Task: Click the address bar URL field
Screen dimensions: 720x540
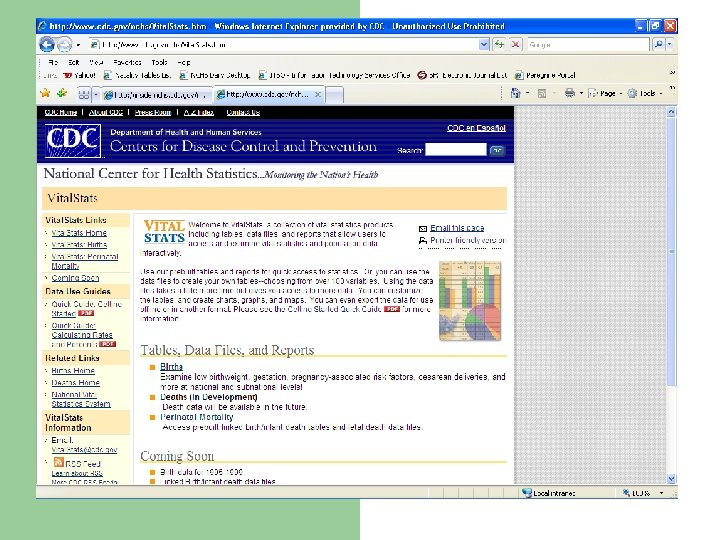Action: pyautogui.click(x=284, y=45)
